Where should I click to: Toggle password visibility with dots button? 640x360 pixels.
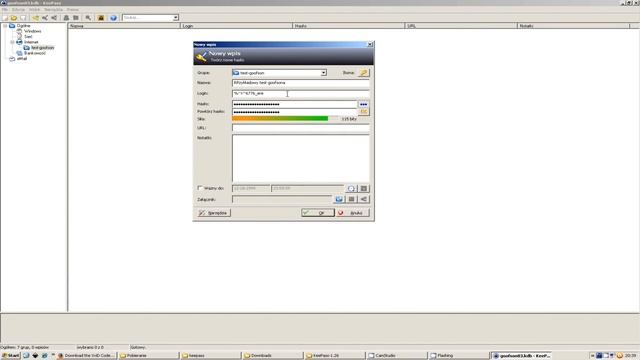click(363, 104)
